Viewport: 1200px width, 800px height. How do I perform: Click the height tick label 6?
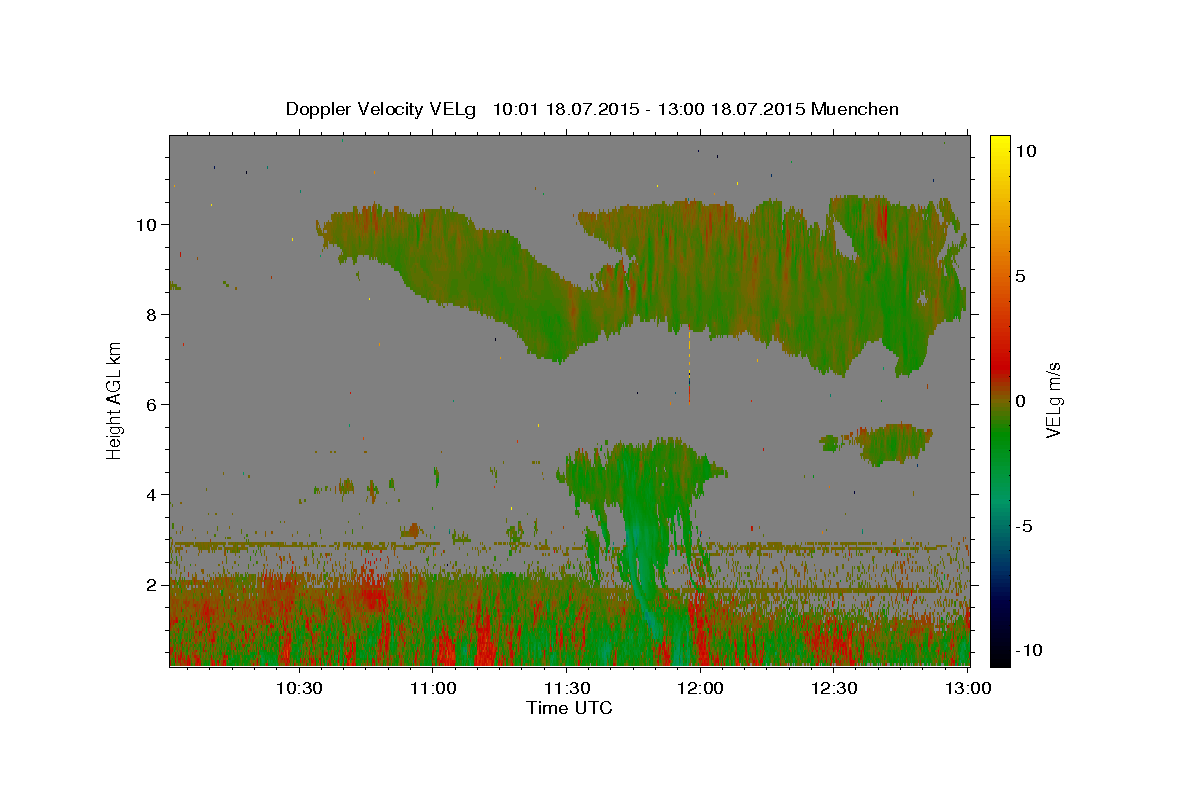(x=152, y=405)
